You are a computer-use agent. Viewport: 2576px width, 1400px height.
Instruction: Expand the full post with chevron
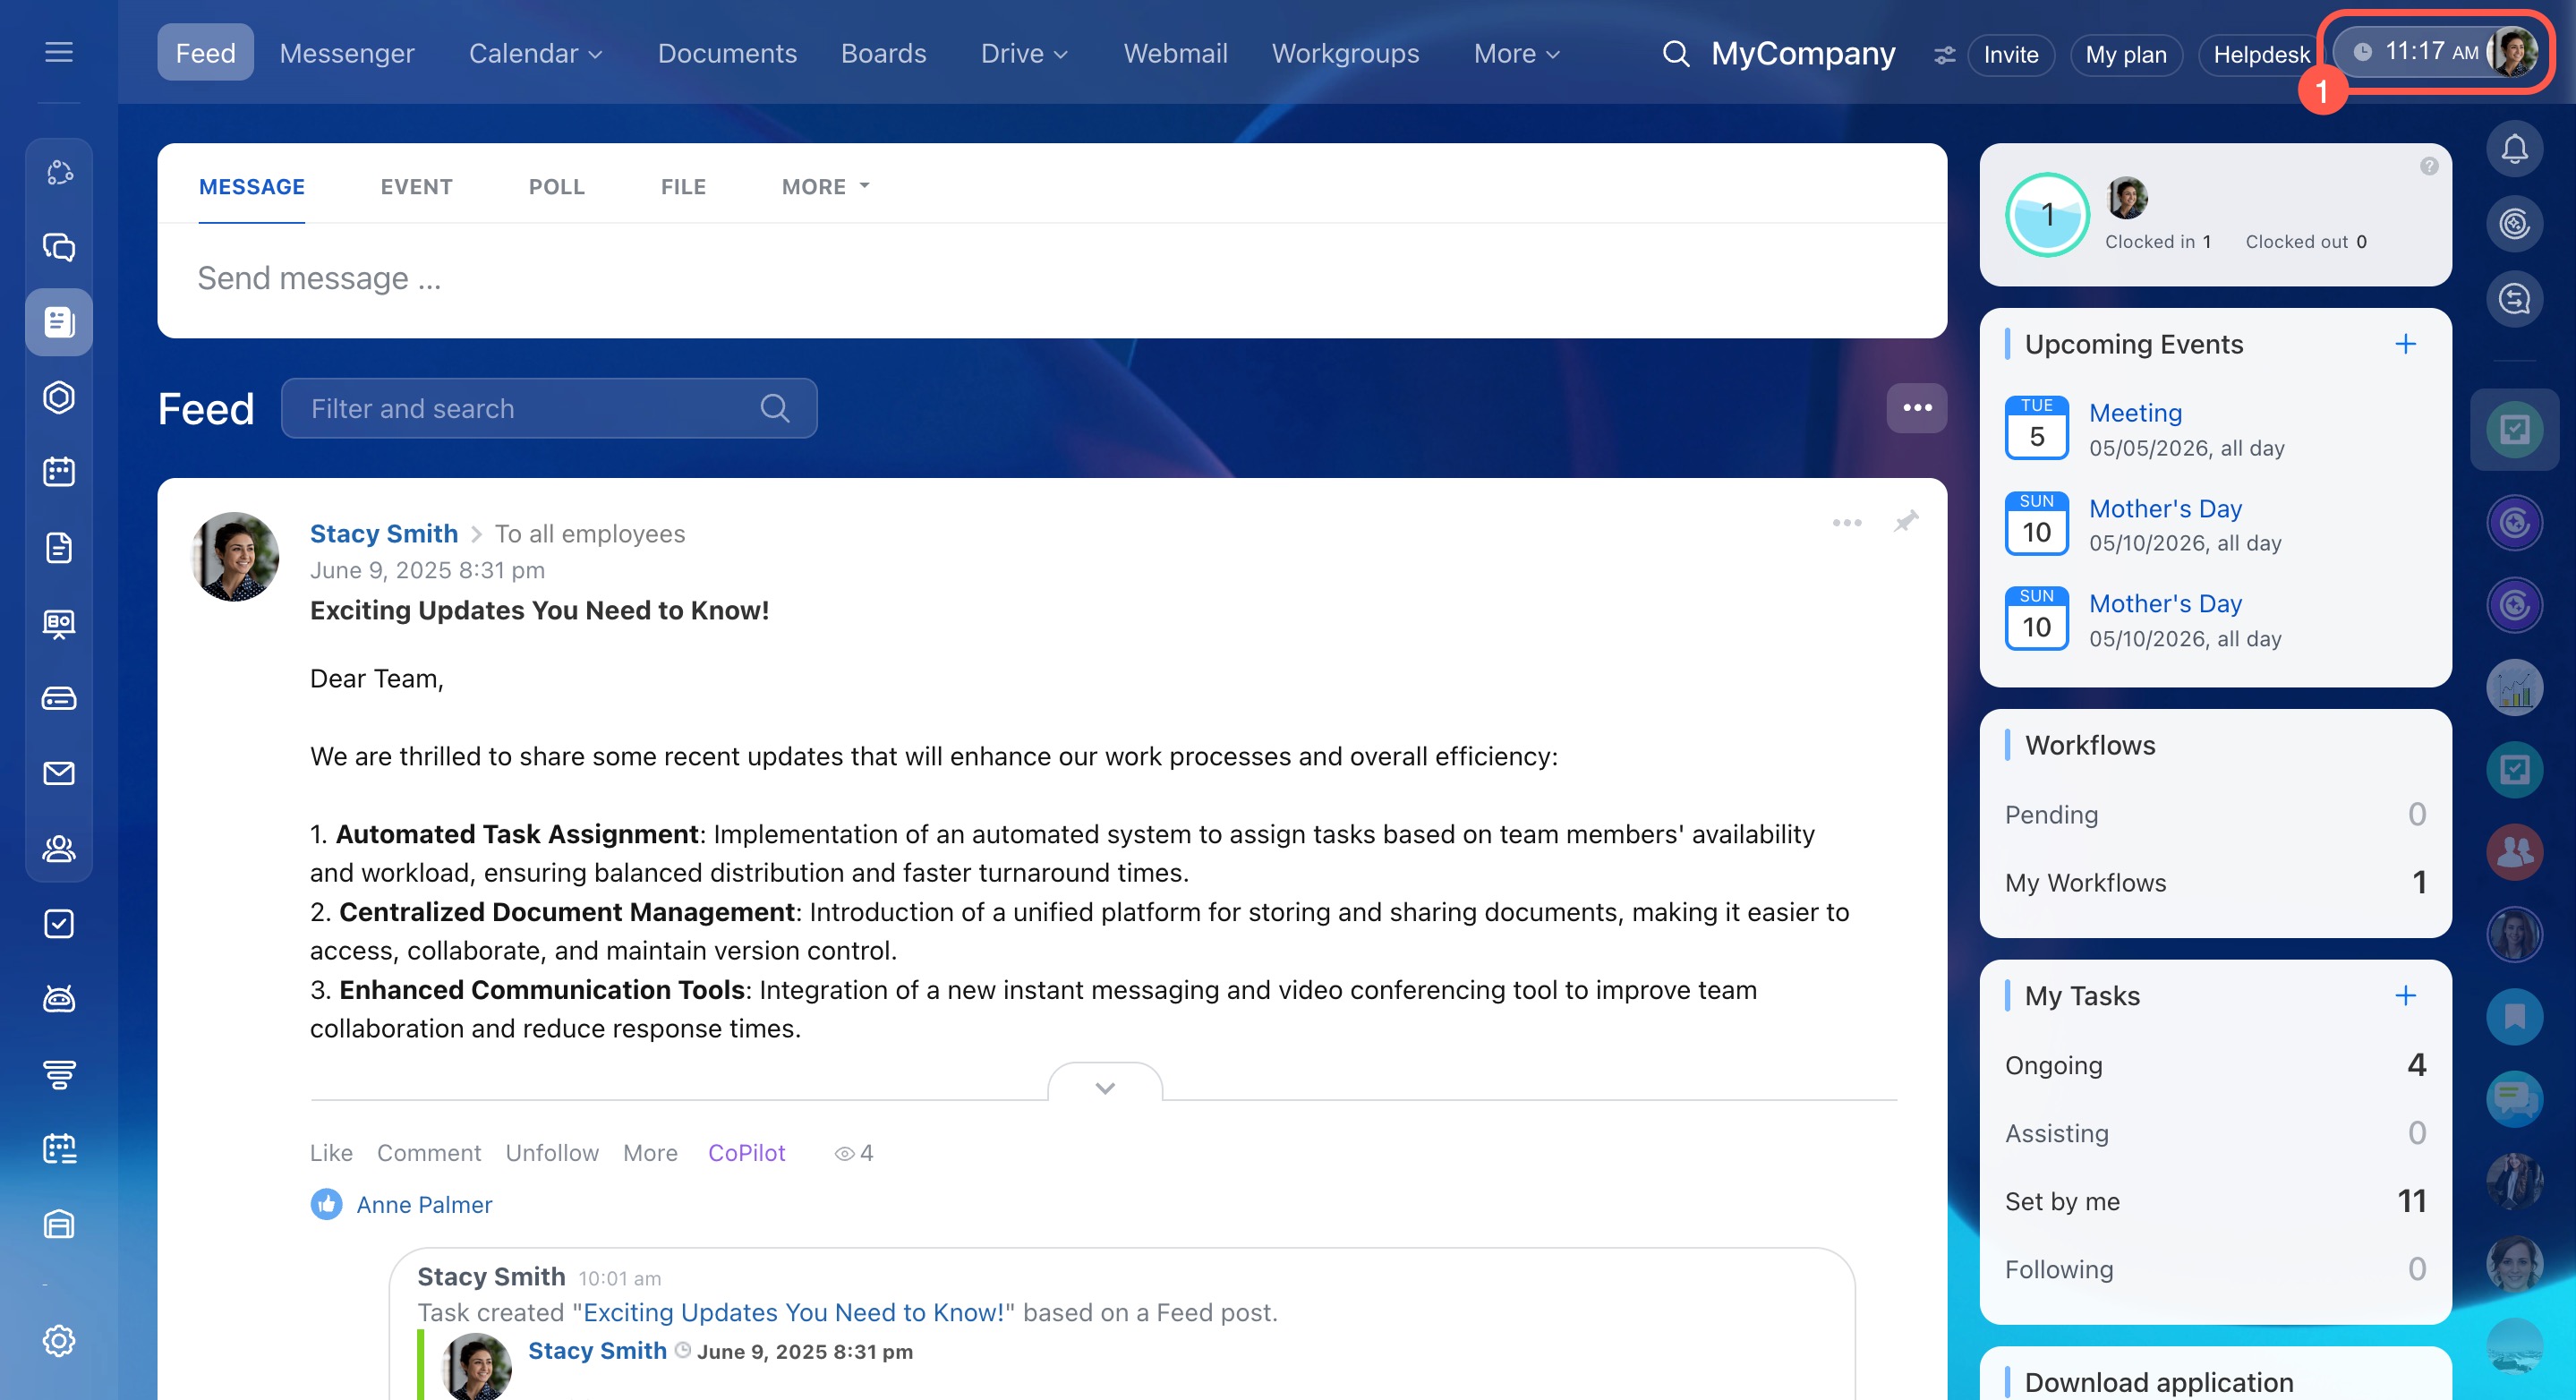tap(1104, 1087)
